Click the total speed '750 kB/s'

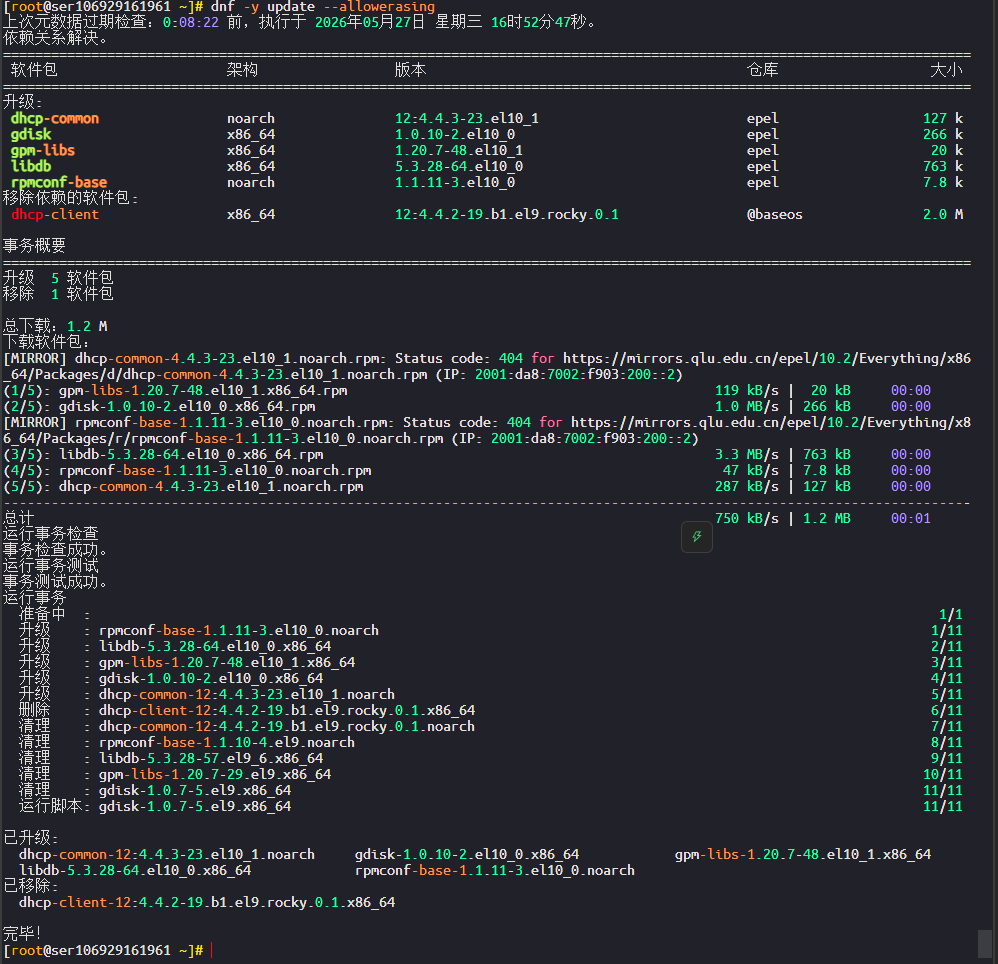(x=746, y=518)
